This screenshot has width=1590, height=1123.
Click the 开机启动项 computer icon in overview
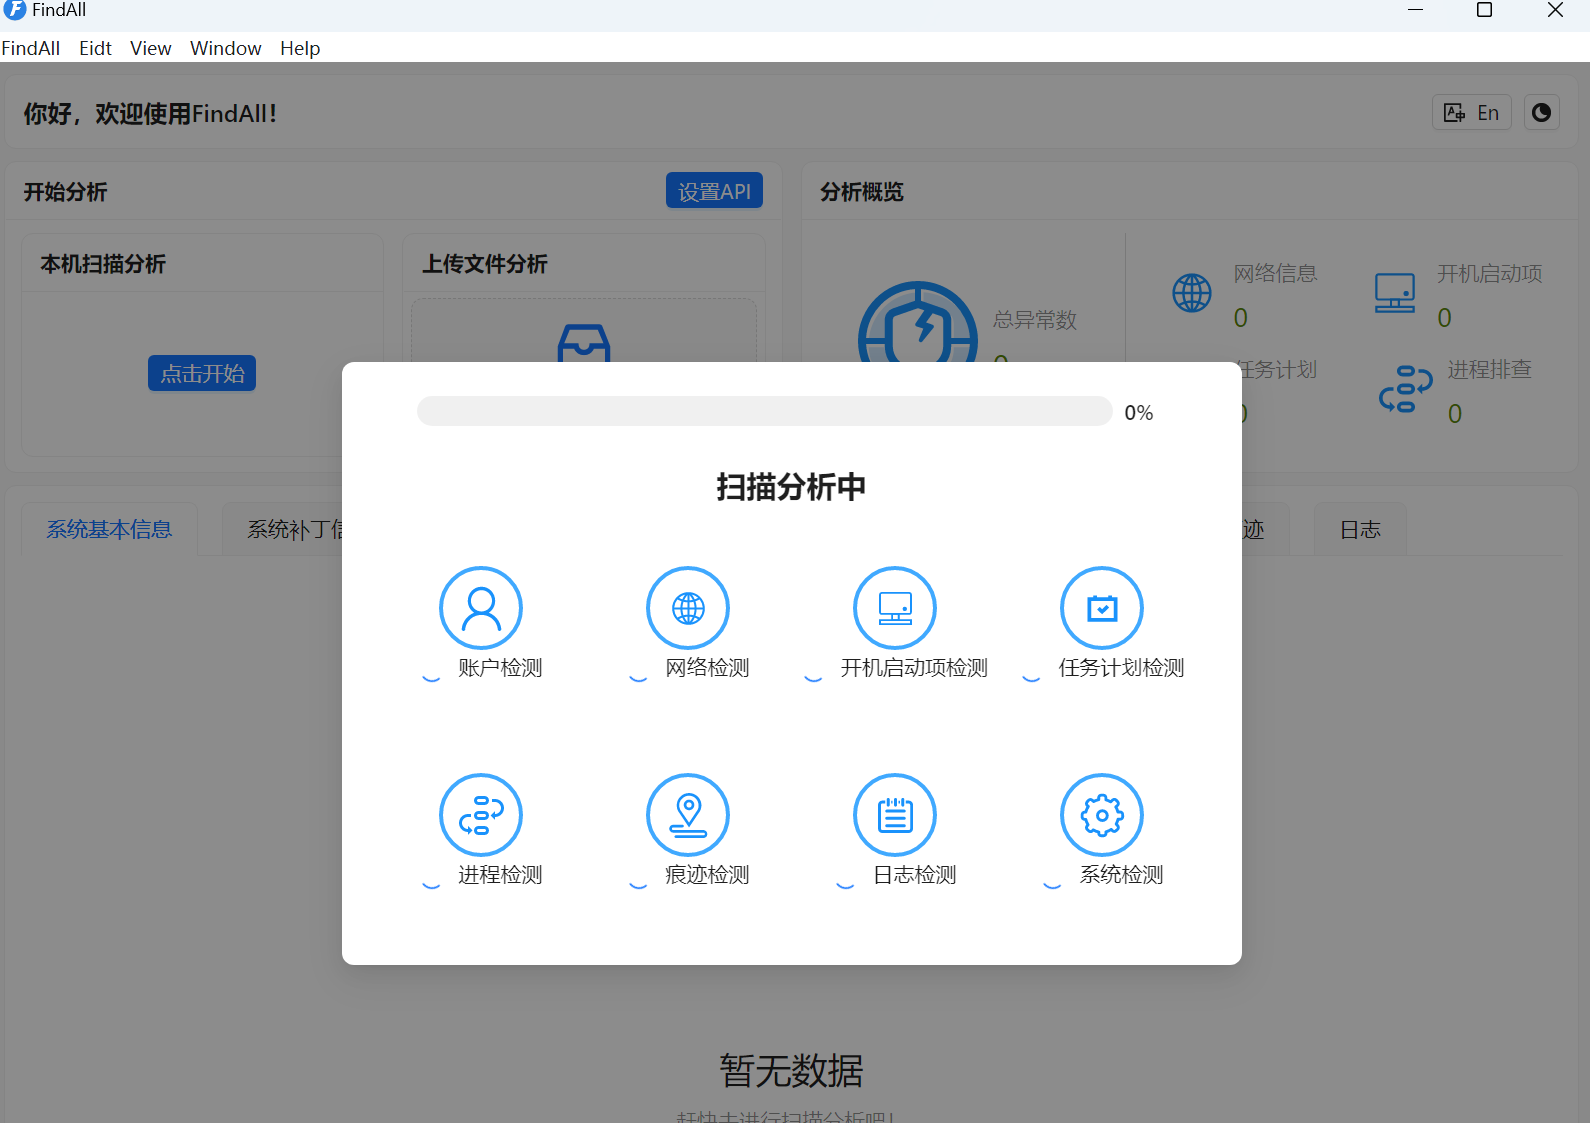pos(1395,293)
